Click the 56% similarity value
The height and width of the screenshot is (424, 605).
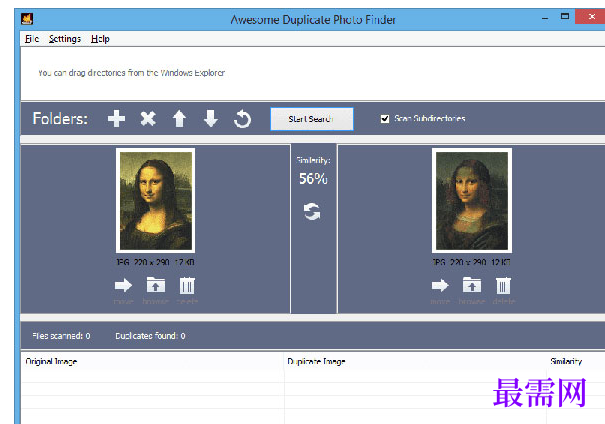(x=313, y=179)
